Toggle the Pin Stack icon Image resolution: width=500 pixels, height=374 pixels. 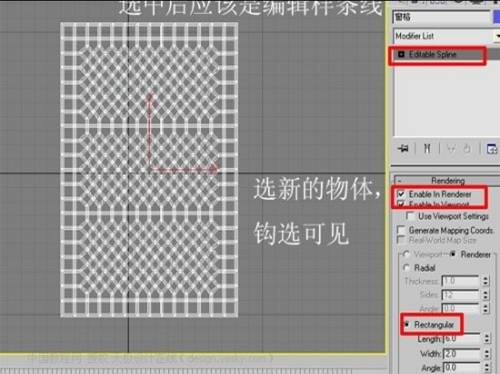click(x=403, y=148)
